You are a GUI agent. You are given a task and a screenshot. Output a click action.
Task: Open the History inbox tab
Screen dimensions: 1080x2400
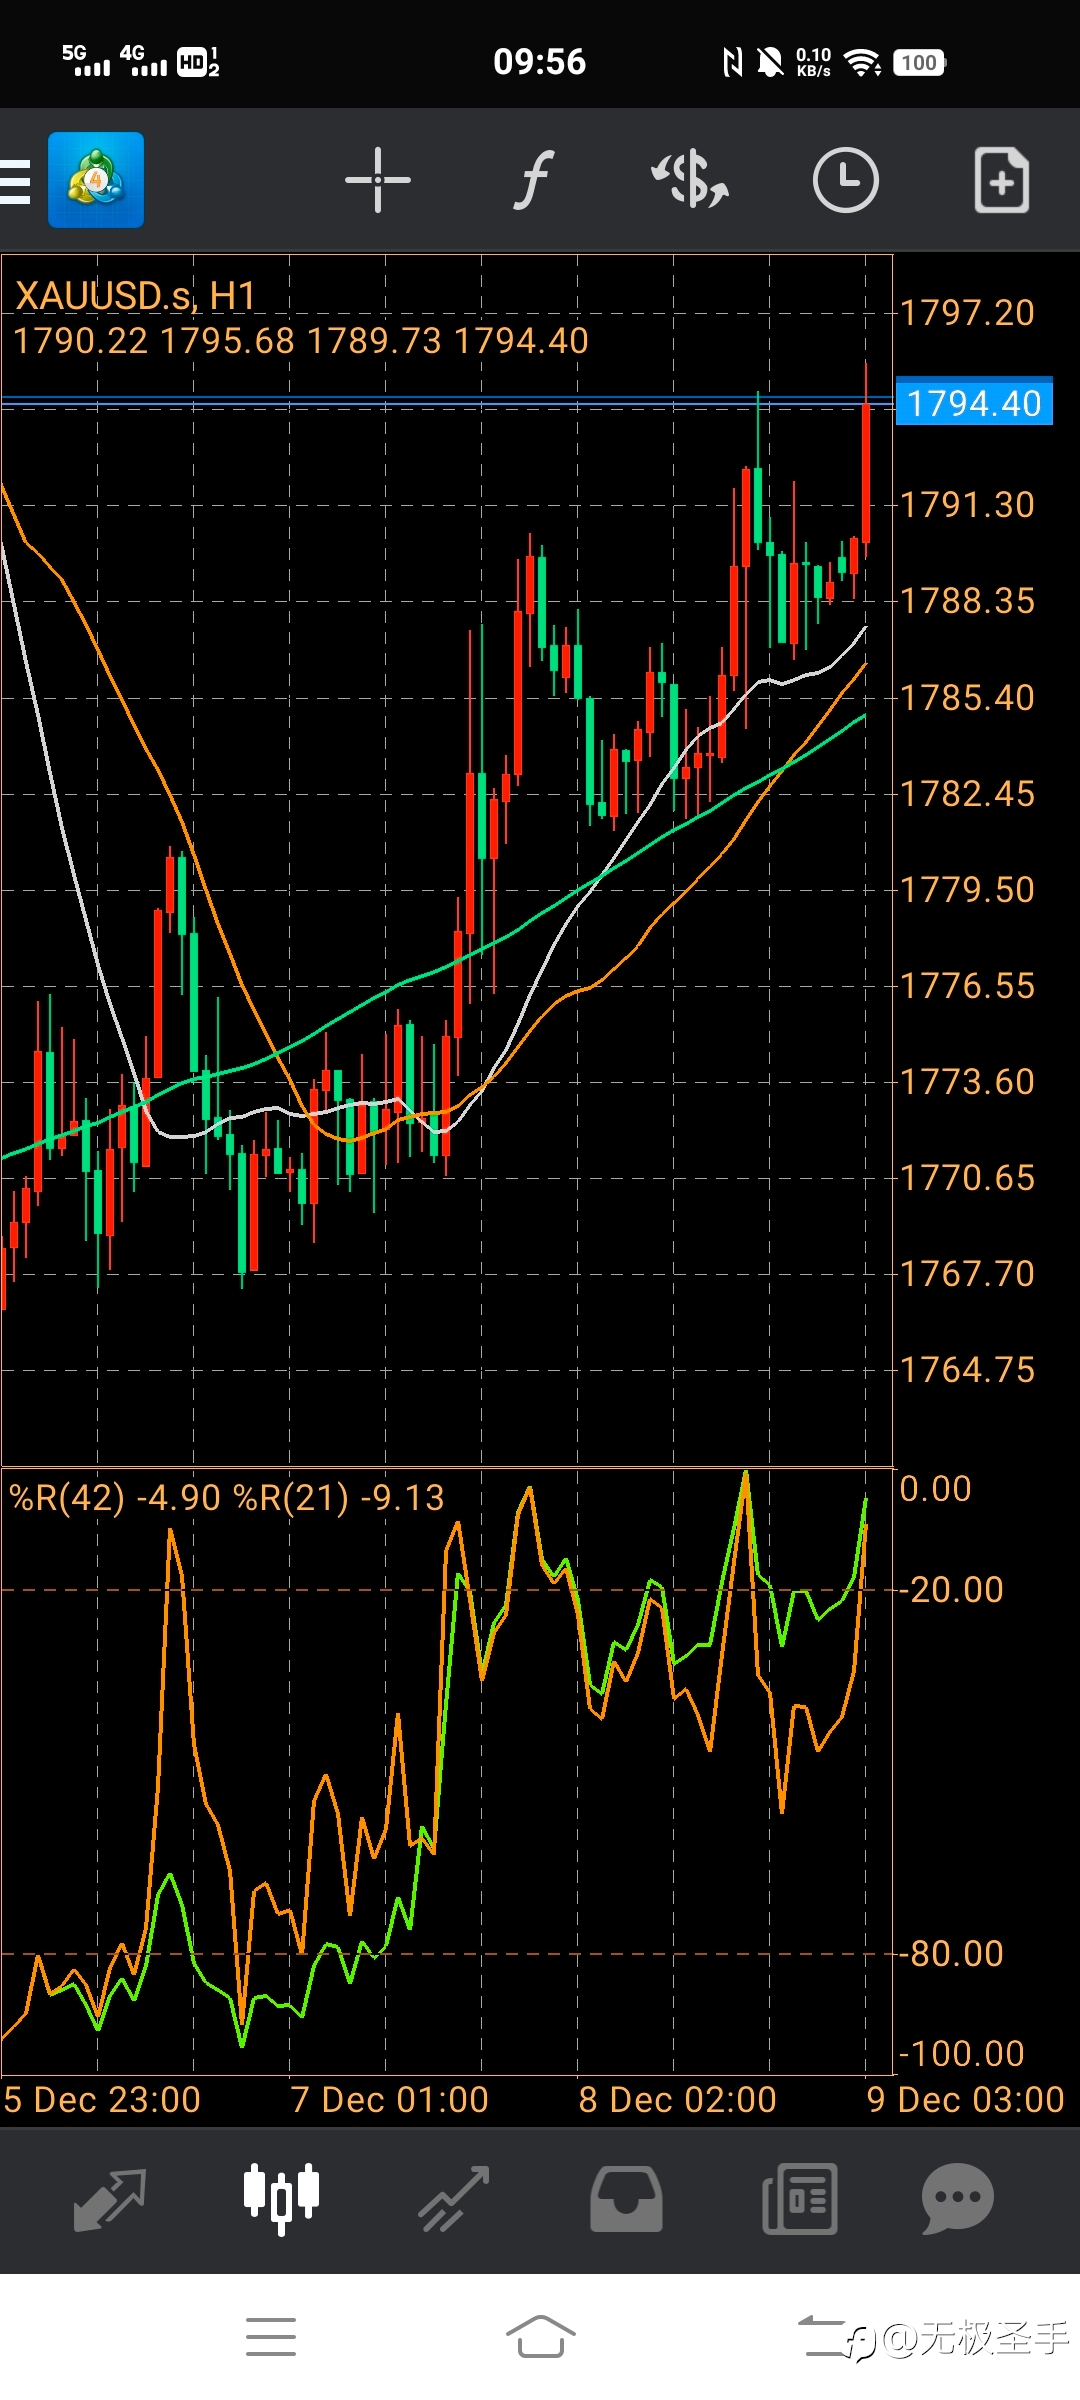coord(626,2198)
